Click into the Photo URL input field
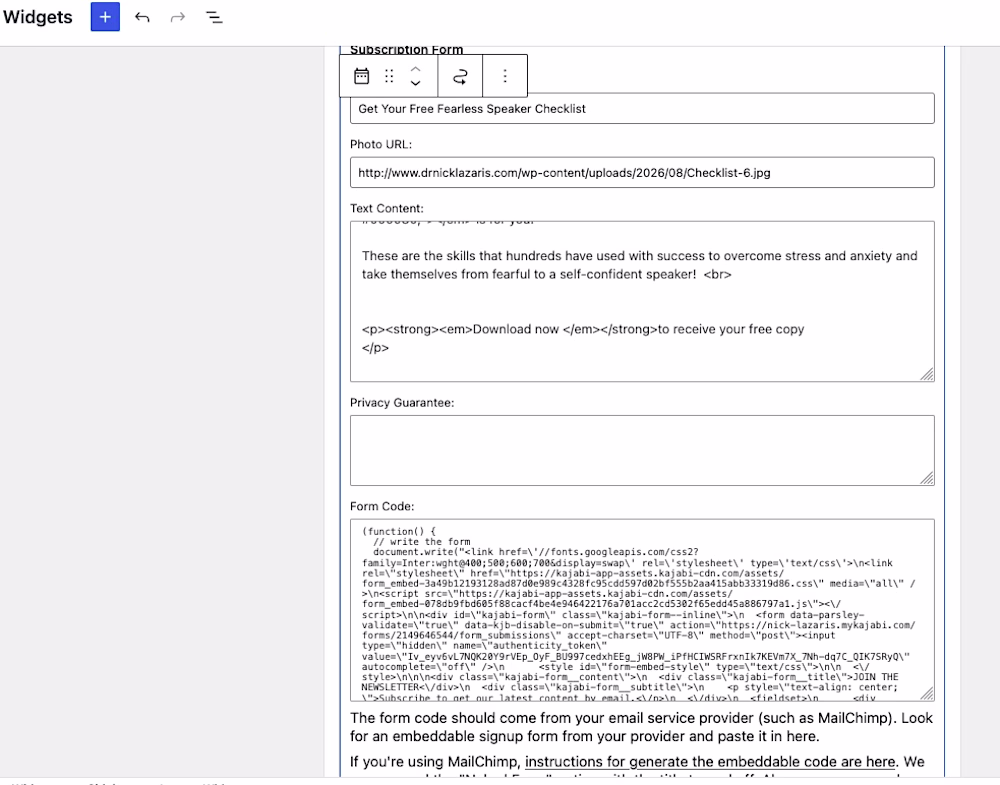Screen dimensions: 1000x785 (x=642, y=172)
